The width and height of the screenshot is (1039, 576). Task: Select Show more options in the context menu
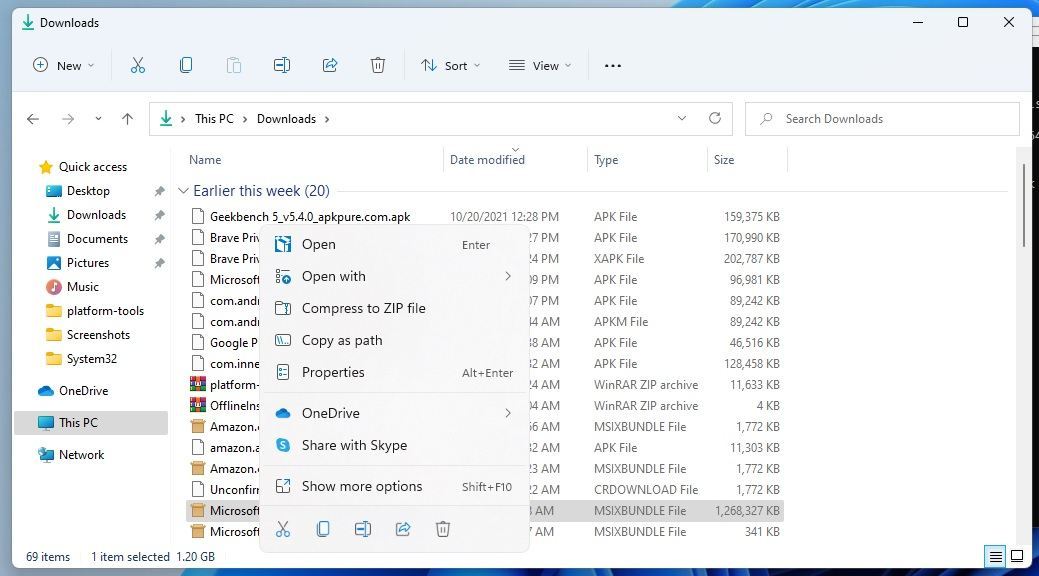pos(362,486)
